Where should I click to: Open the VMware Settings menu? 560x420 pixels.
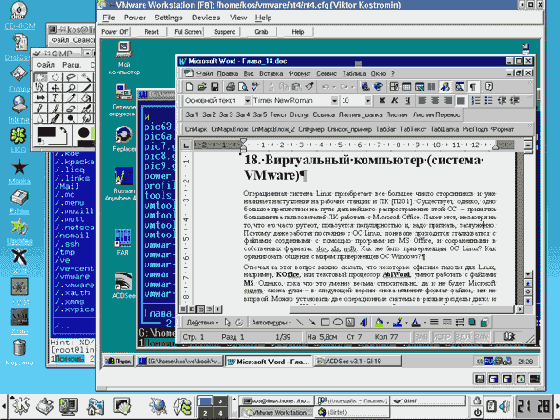pos(168,18)
